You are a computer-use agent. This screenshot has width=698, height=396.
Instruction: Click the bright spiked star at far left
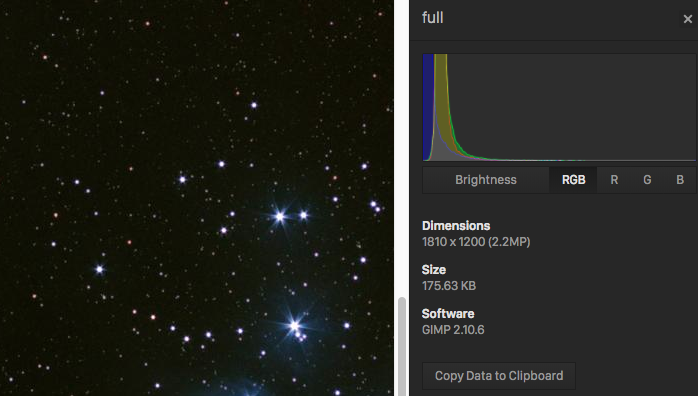pyautogui.click(x=100, y=269)
